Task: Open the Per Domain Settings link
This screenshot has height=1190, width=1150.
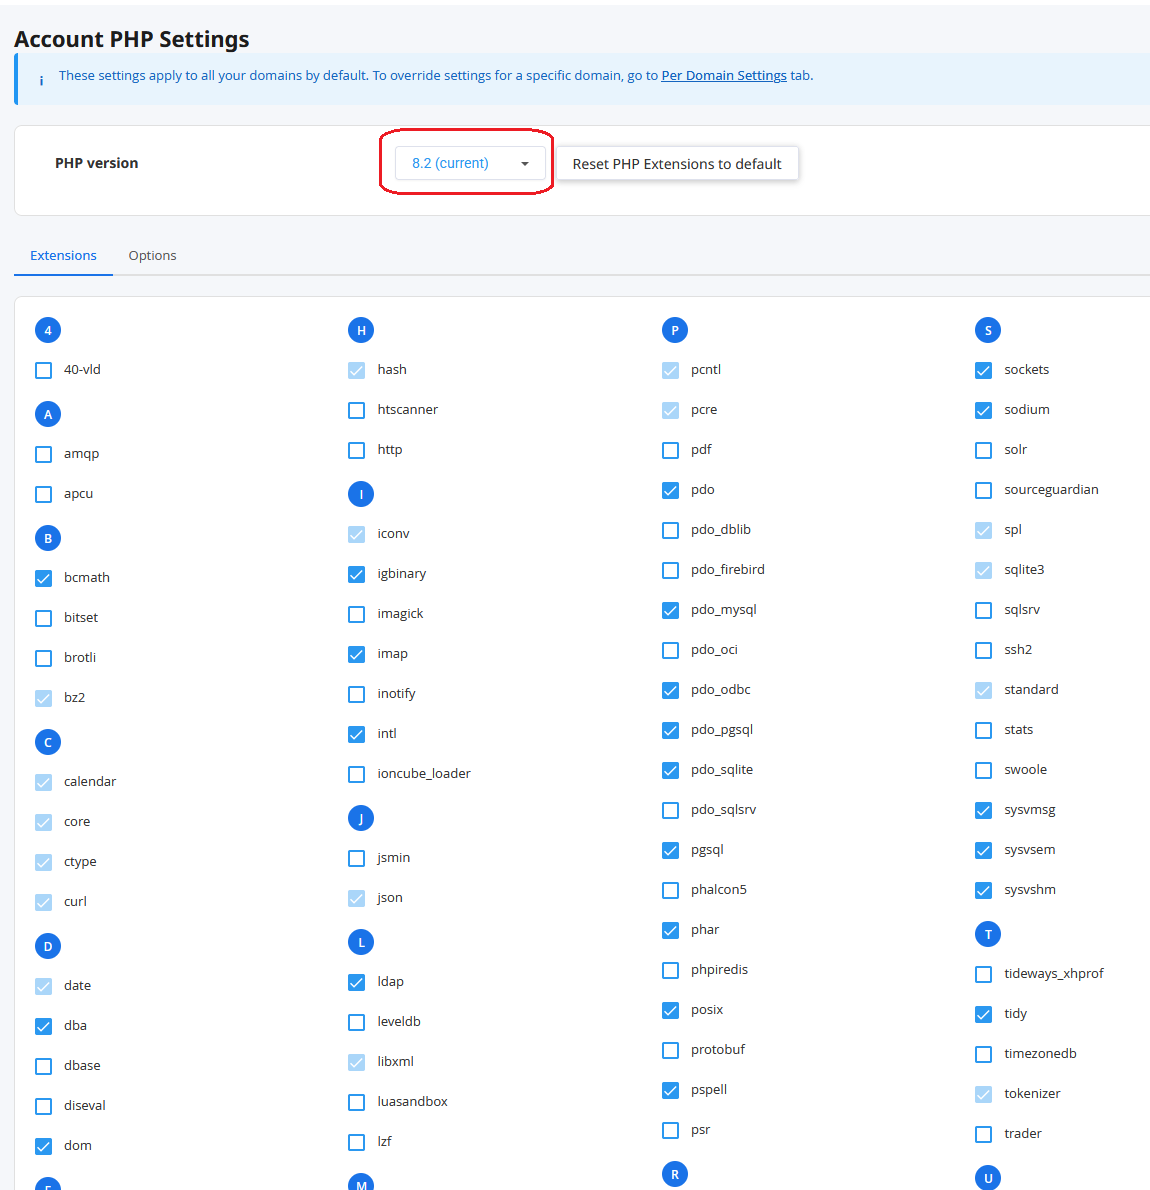Action: [723, 75]
